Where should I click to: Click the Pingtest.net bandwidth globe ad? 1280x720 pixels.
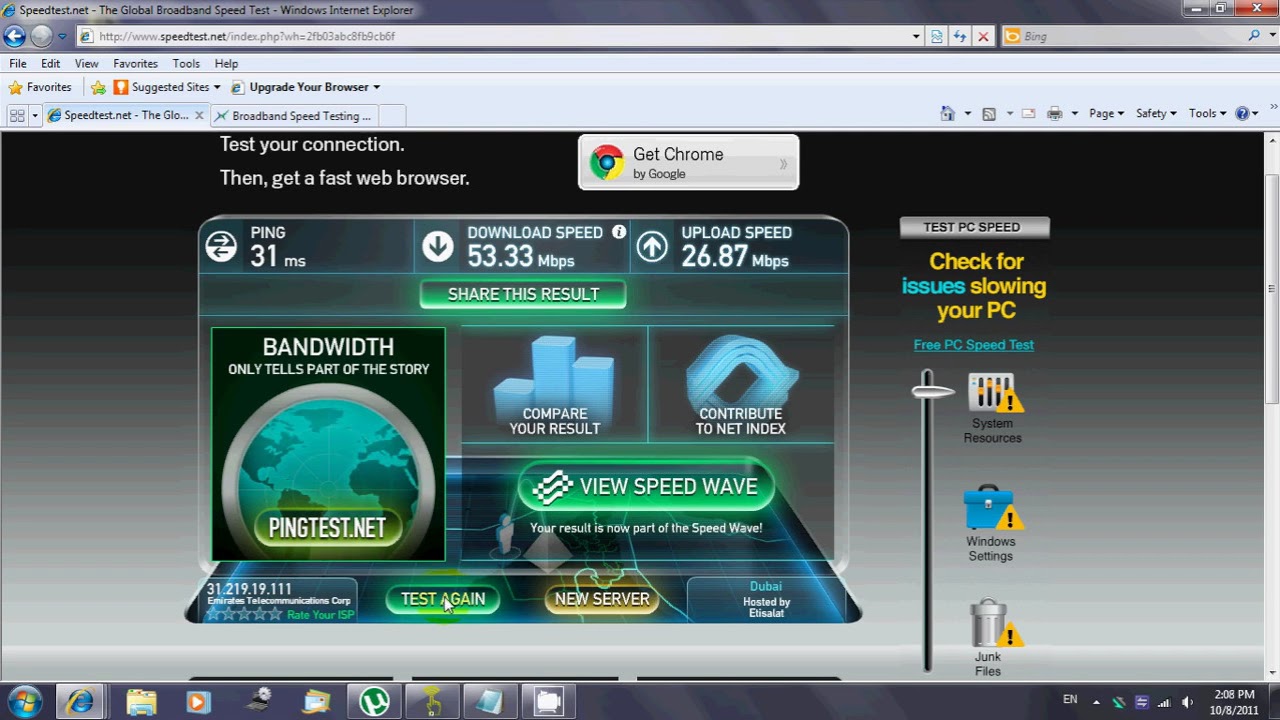tap(328, 444)
